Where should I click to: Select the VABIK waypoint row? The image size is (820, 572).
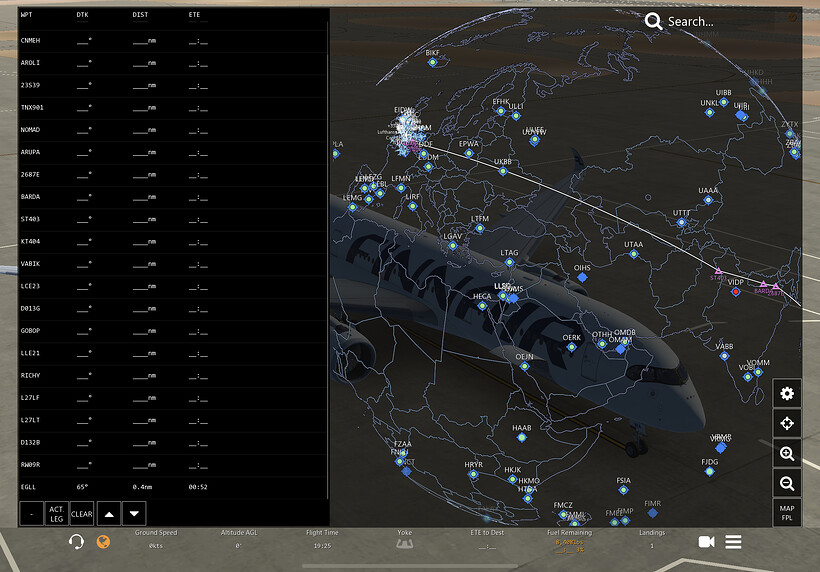pyautogui.click(x=173, y=264)
